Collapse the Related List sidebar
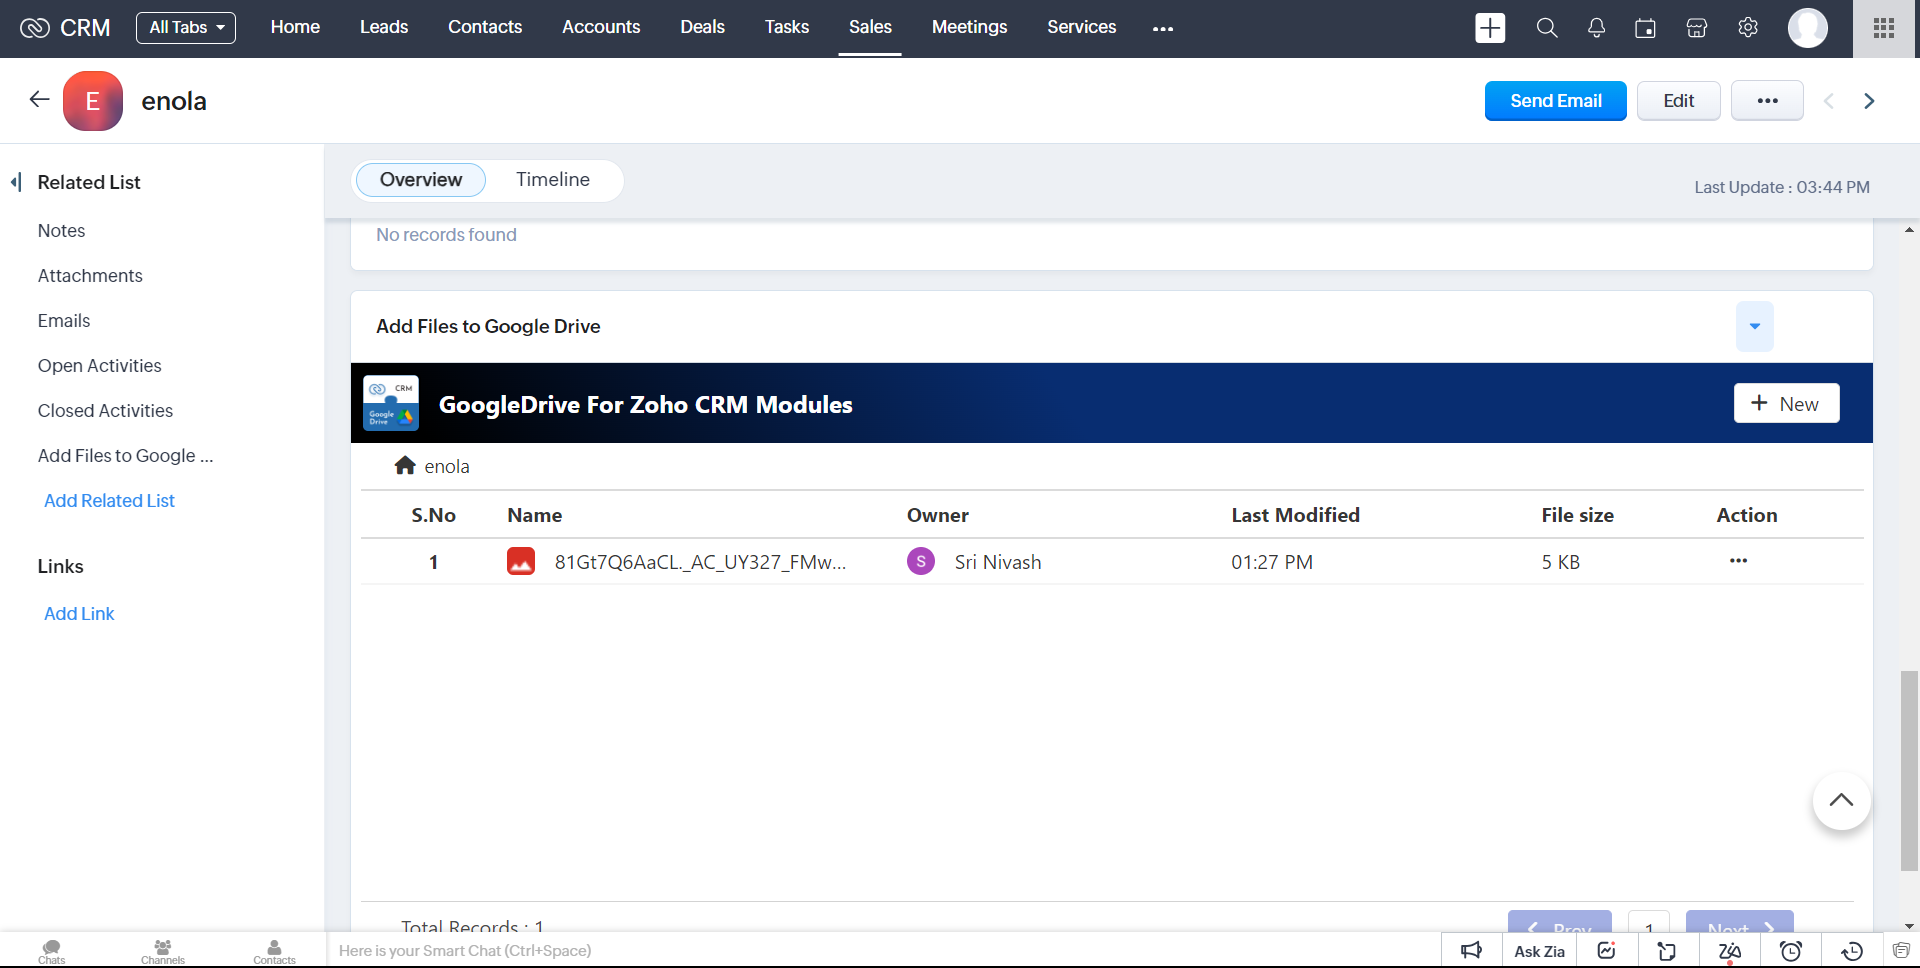This screenshot has height=968, width=1920. pos(16,182)
